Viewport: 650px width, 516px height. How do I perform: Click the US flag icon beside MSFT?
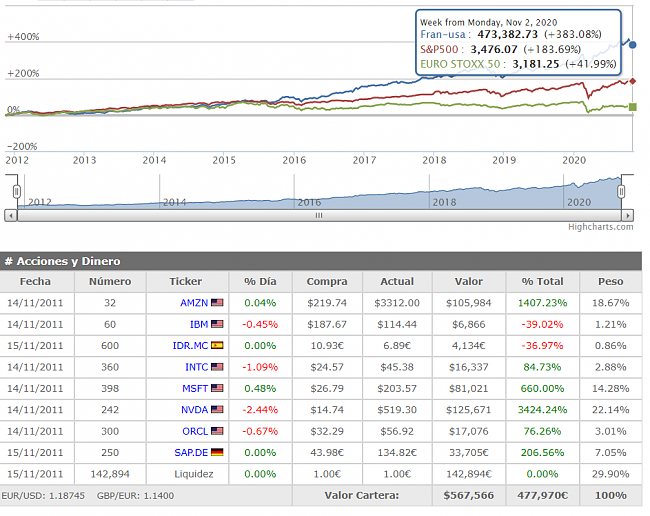tap(217, 388)
